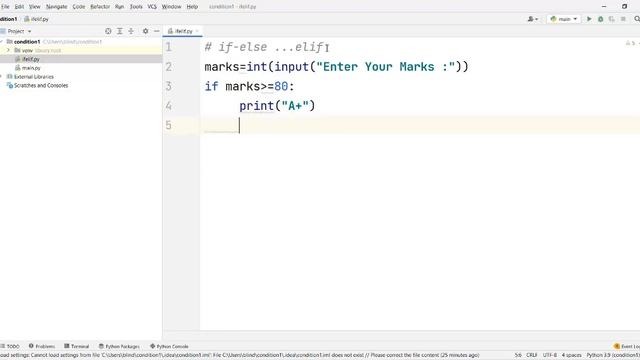Image resolution: width=640 pixels, height=360 pixels.
Task: Click the number 80 on line 3
Action: pos(281,86)
